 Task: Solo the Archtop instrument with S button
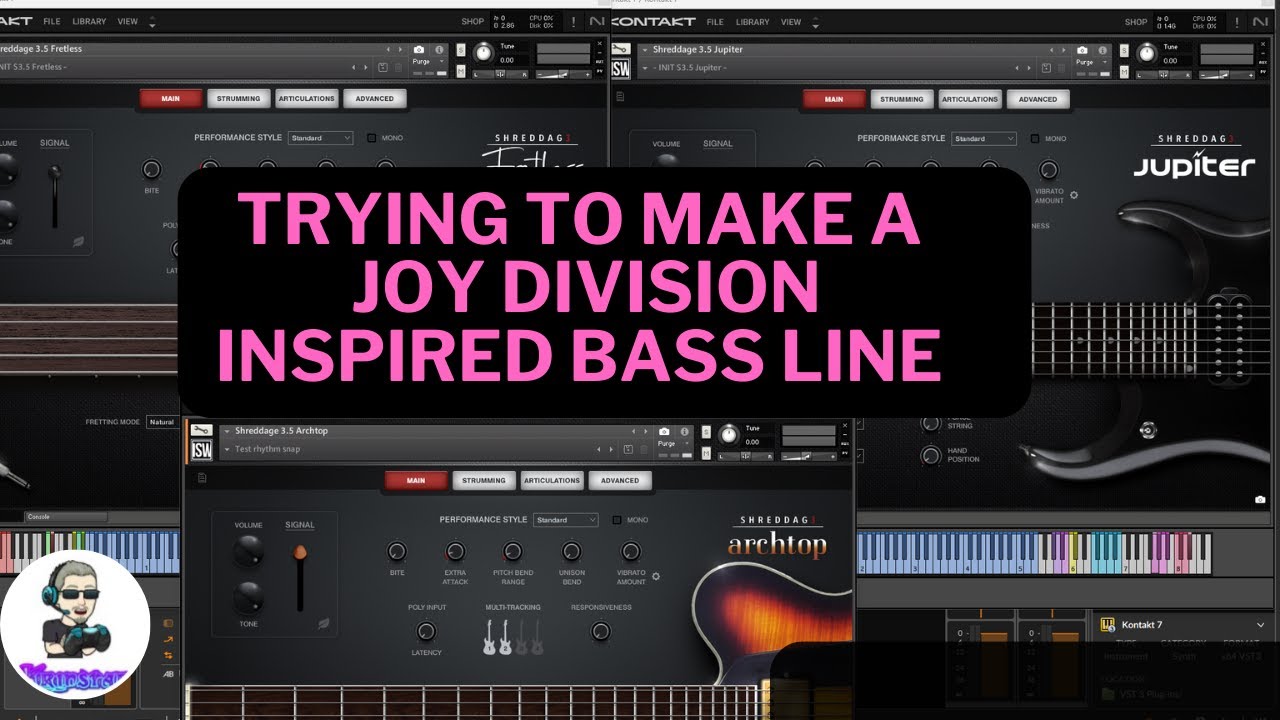tap(706, 432)
